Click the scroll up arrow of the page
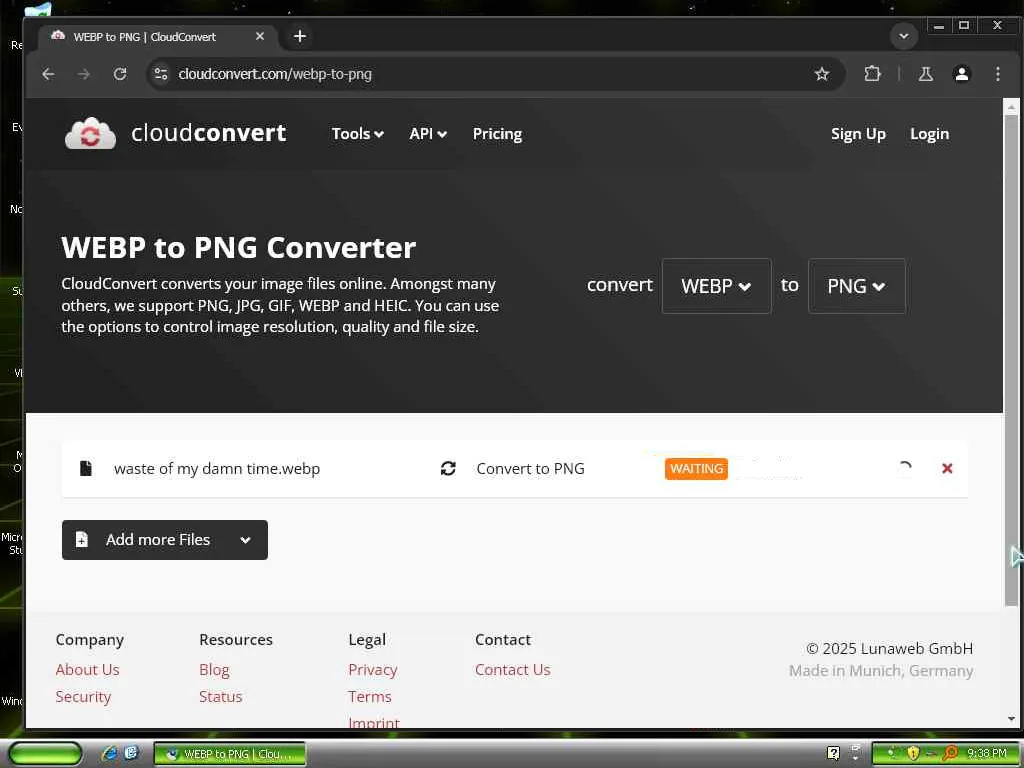 pyautogui.click(x=1011, y=106)
